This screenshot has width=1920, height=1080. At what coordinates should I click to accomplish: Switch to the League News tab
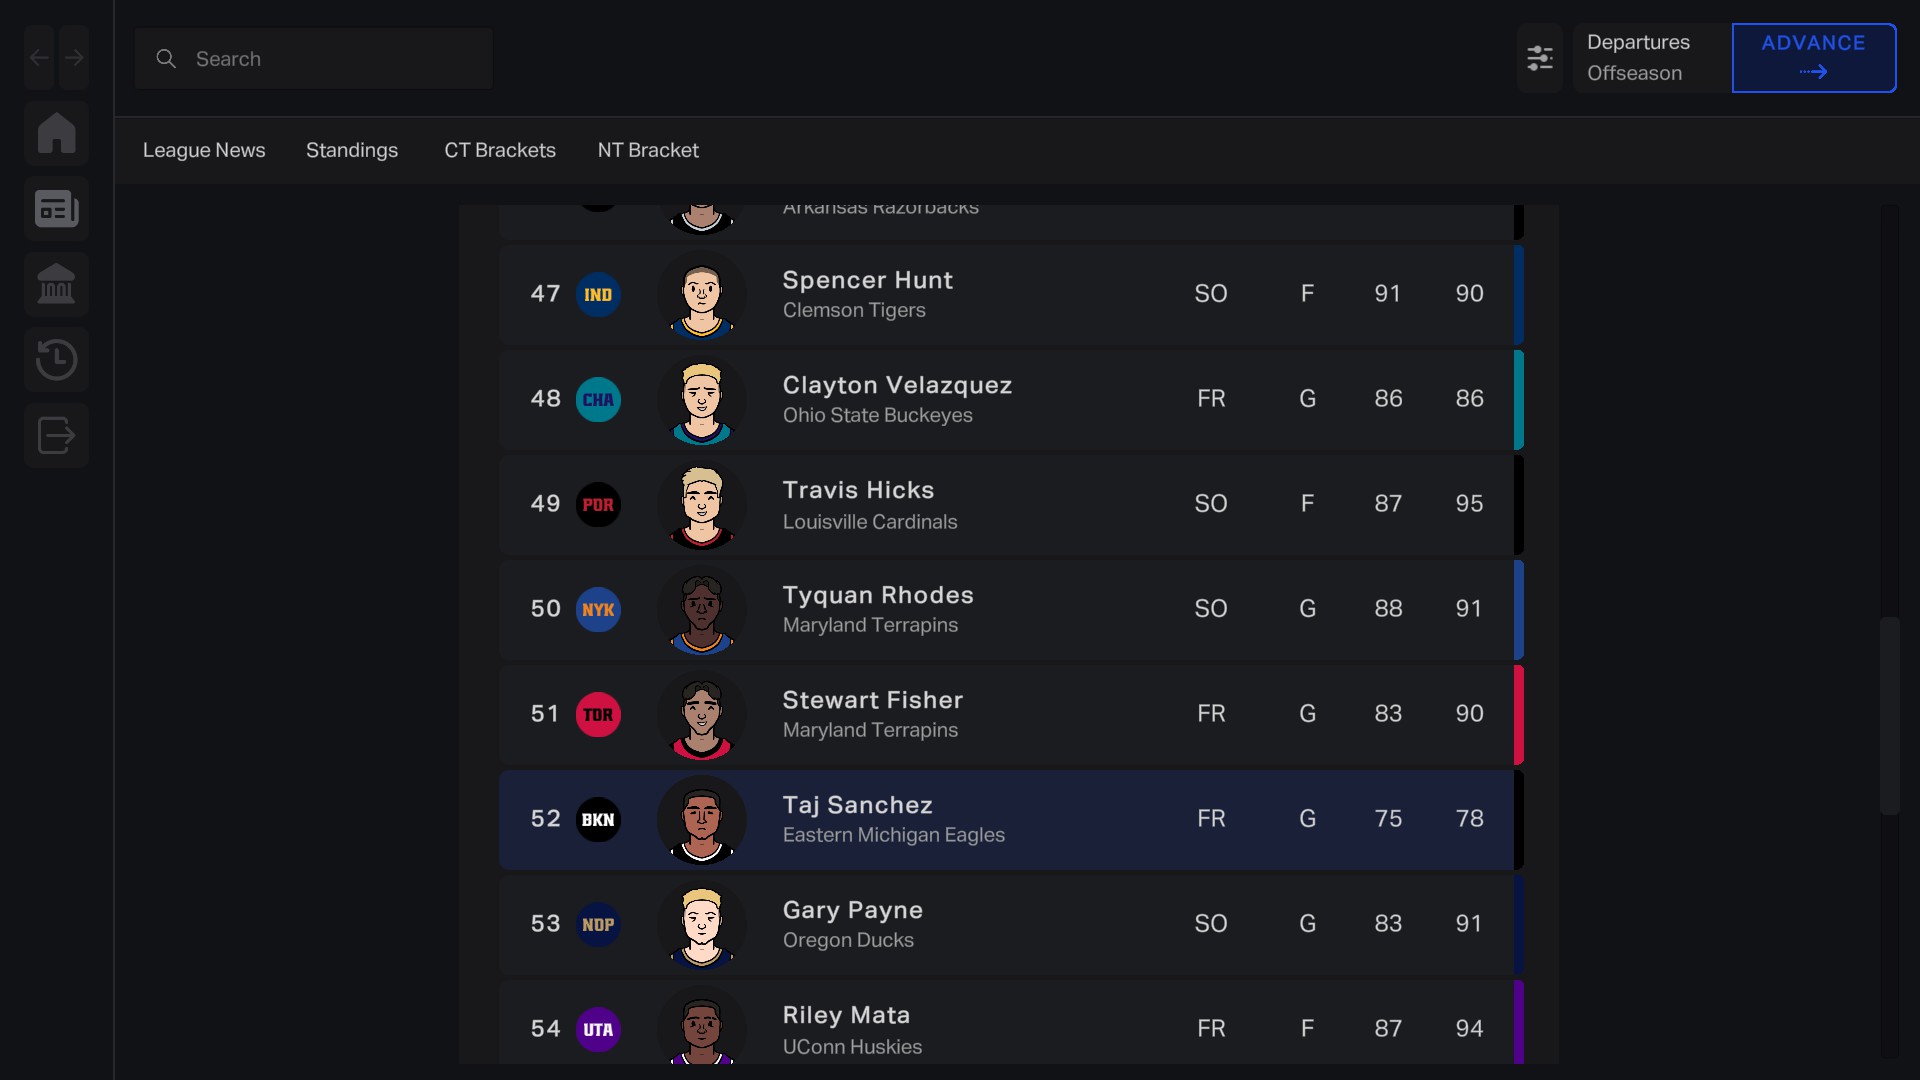(x=204, y=150)
